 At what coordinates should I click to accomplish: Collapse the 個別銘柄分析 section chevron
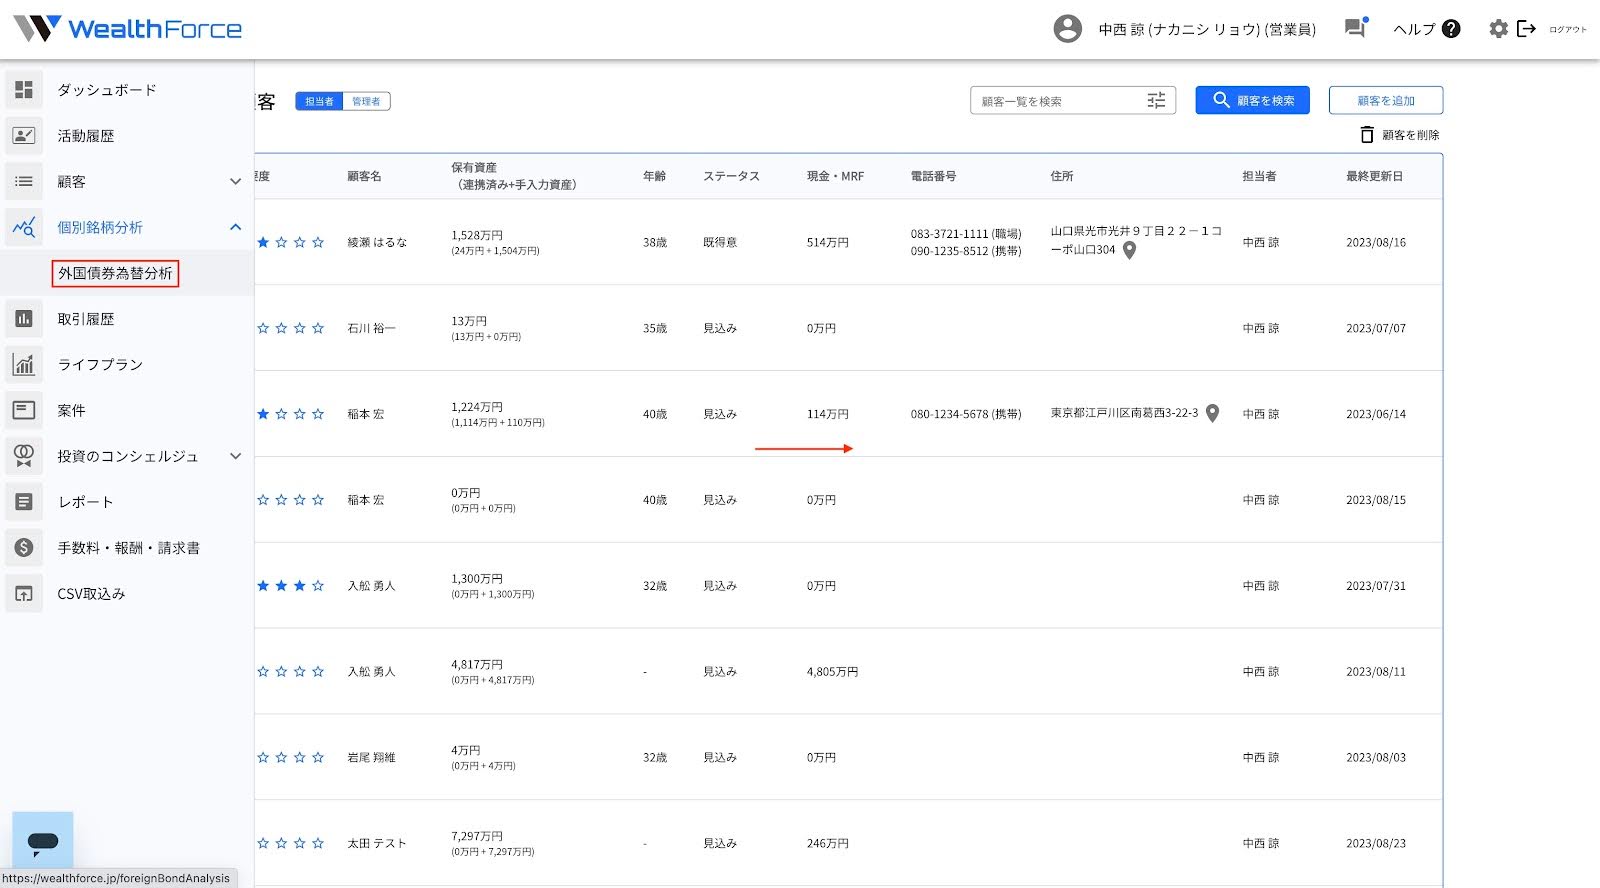236,227
